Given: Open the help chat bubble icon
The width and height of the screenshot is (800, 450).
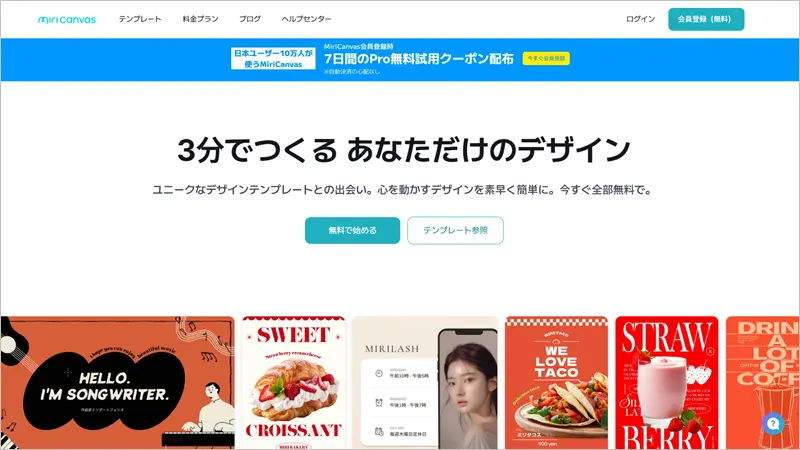Looking at the screenshot, I should [x=773, y=423].
